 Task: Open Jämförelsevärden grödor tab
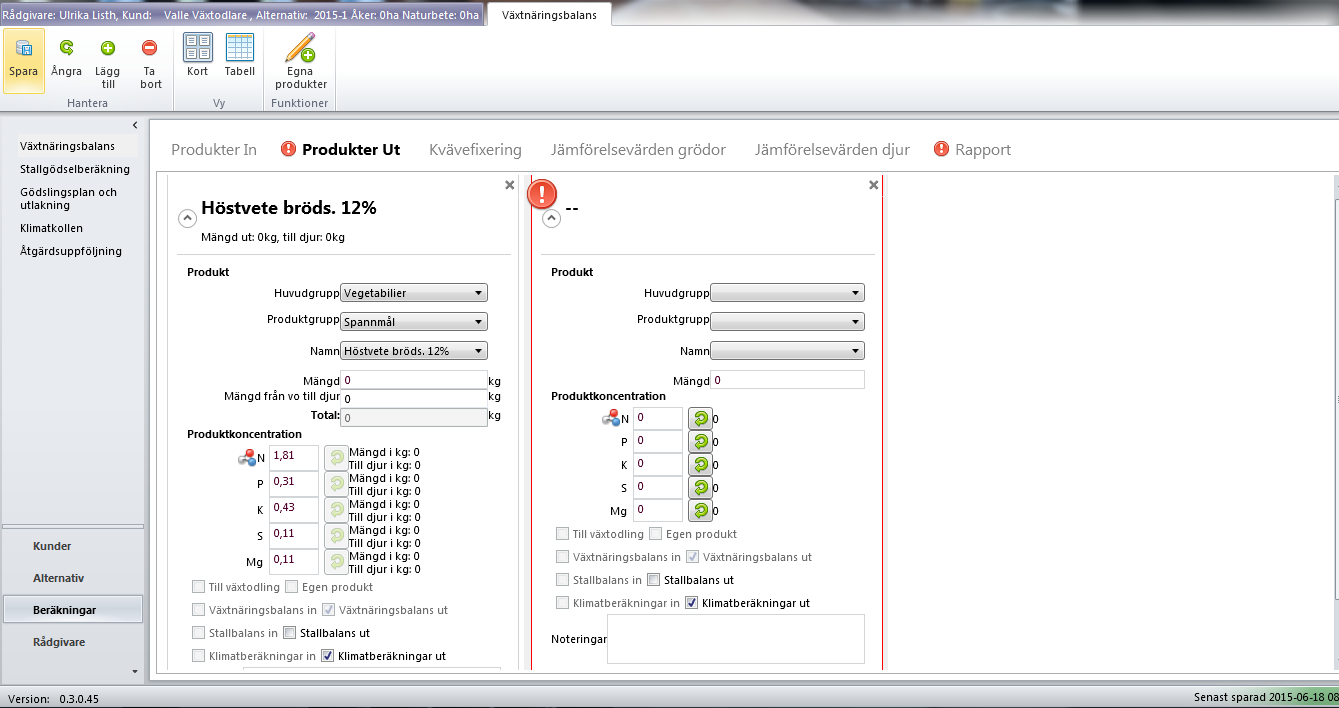638,149
